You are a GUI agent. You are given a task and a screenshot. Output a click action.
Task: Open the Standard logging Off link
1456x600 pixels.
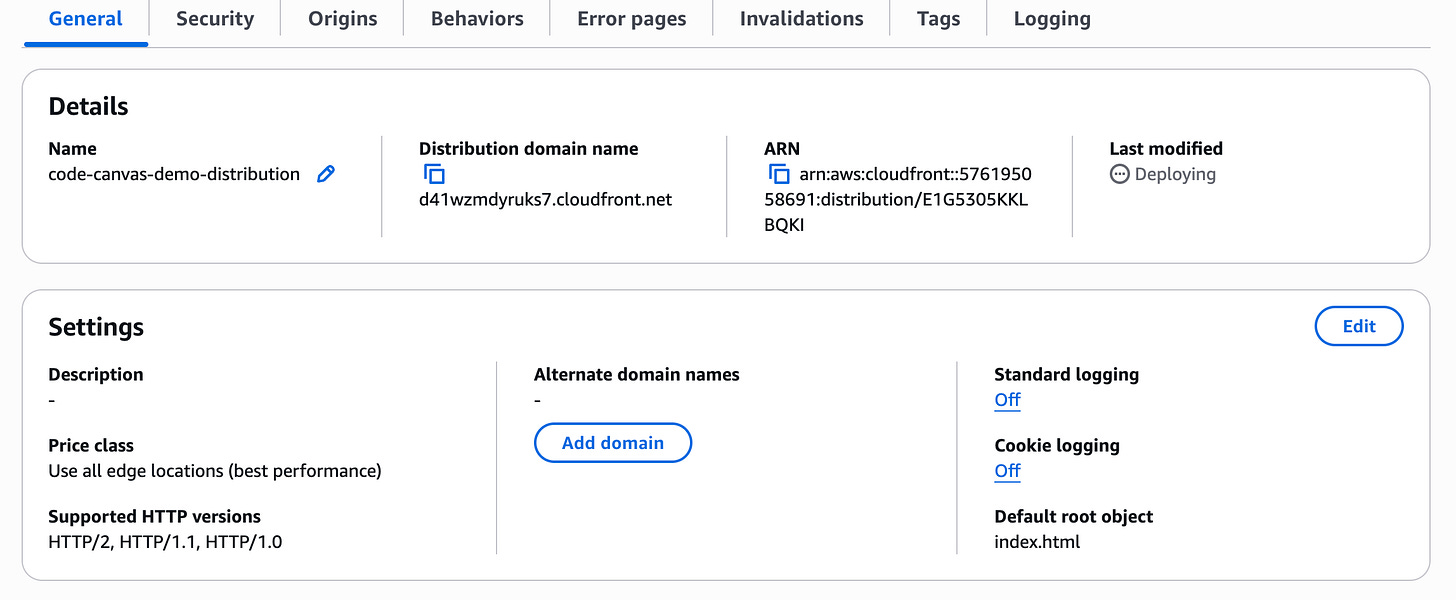tap(1007, 400)
